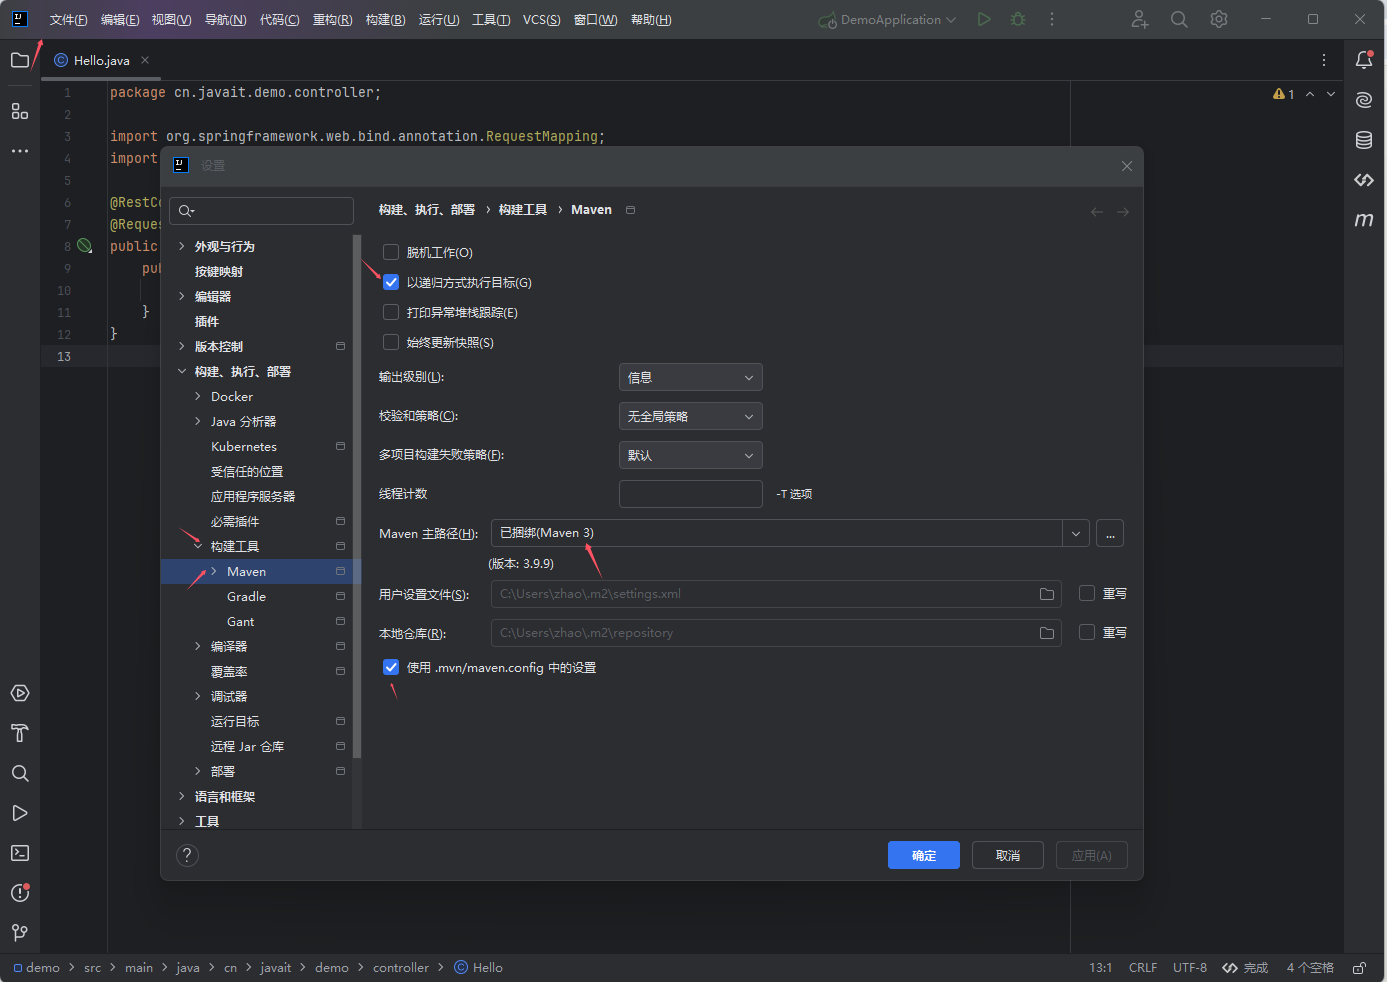Image resolution: width=1387 pixels, height=982 pixels.
Task: Enable 打印异常堆栈跟踪 checkbox
Action: click(x=391, y=312)
